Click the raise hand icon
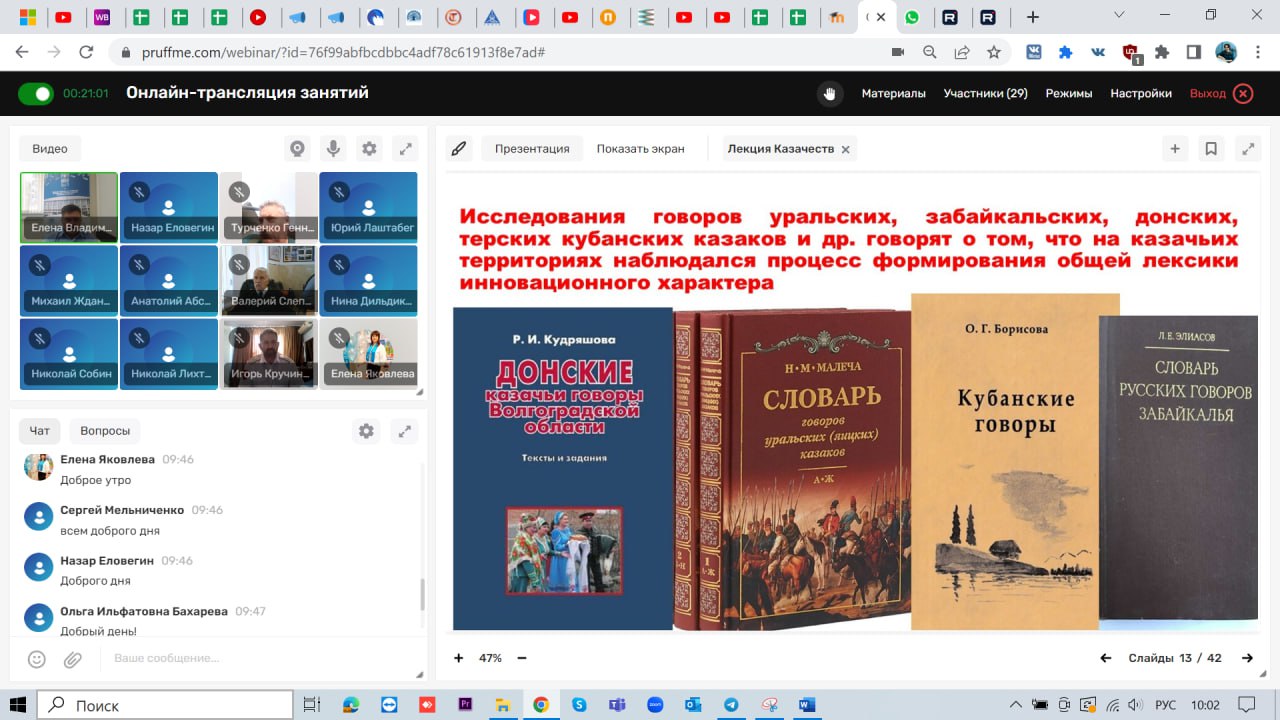The image size is (1280, 720). click(x=829, y=94)
